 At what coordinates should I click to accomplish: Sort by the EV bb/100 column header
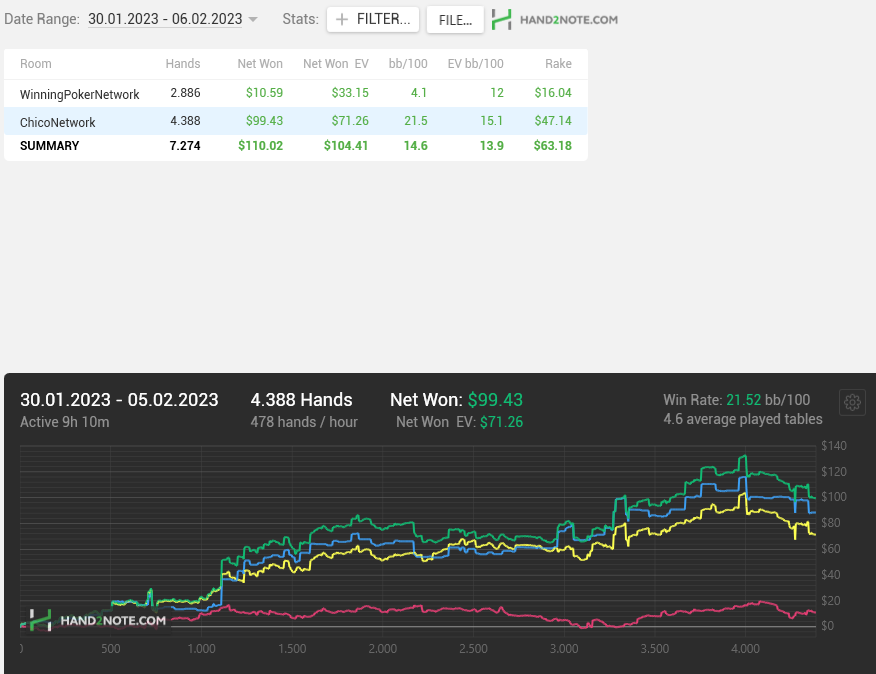475,64
